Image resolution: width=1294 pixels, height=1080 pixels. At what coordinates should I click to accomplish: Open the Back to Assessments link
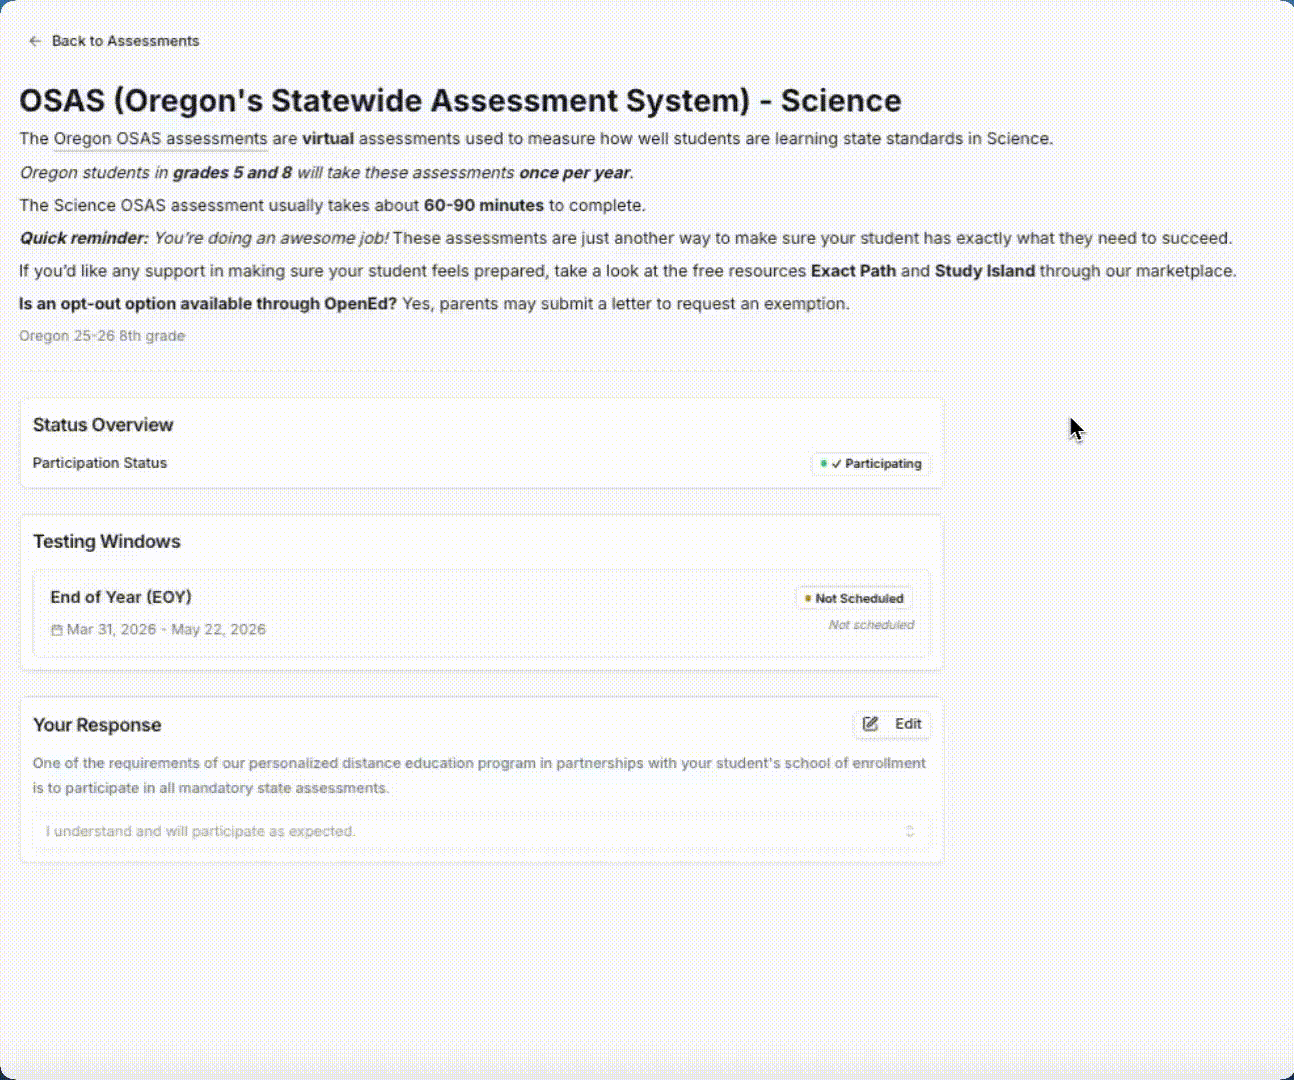click(125, 41)
